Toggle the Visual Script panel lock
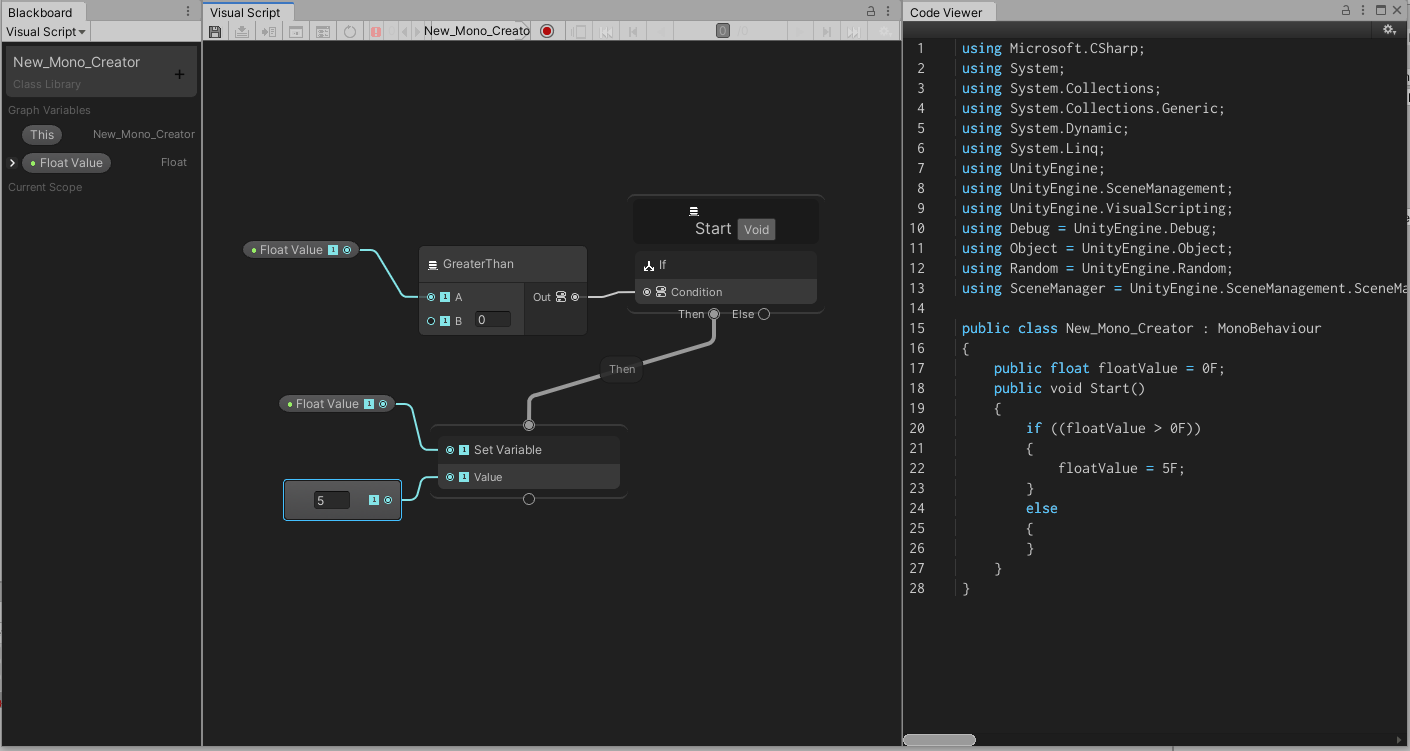The height and width of the screenshot is (751, 1410). point(869,9)
